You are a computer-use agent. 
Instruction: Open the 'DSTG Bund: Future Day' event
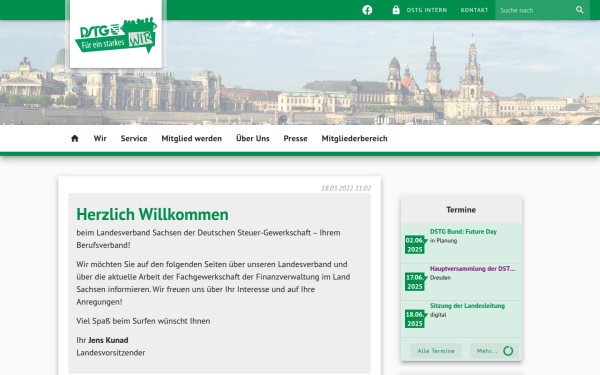pos(463,232)
